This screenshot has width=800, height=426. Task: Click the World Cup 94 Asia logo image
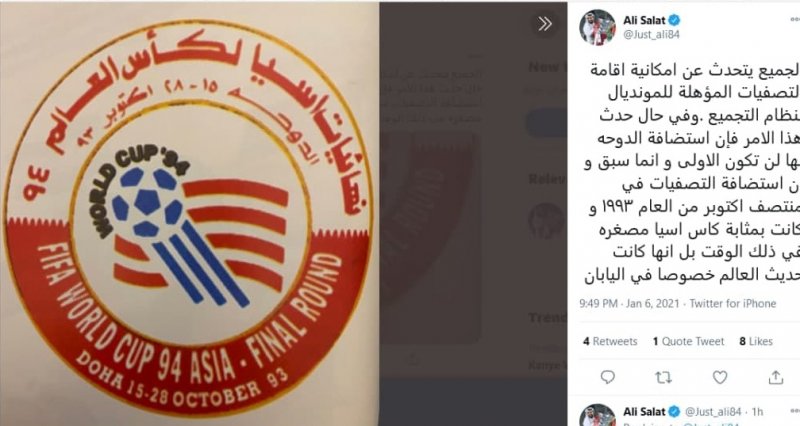pos(188,213)
